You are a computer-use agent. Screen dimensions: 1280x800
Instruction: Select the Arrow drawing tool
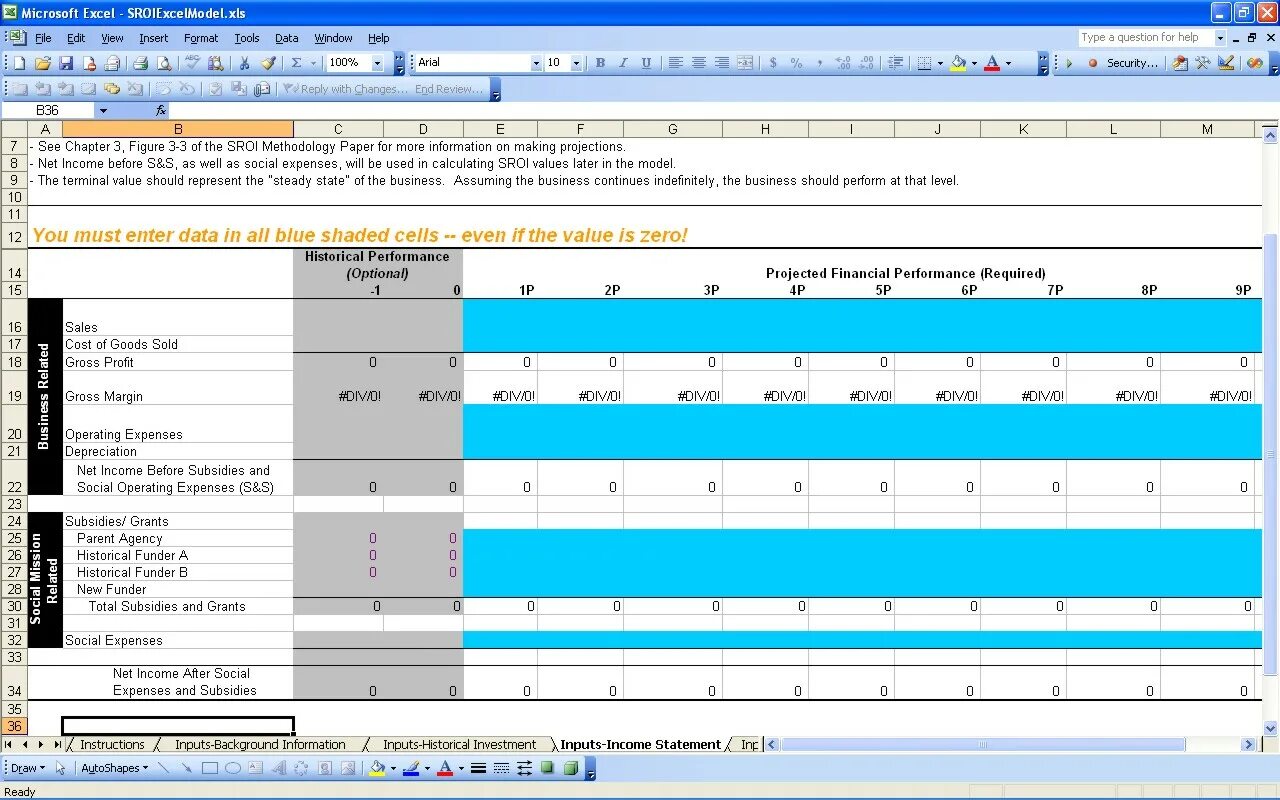pos(187,768)
